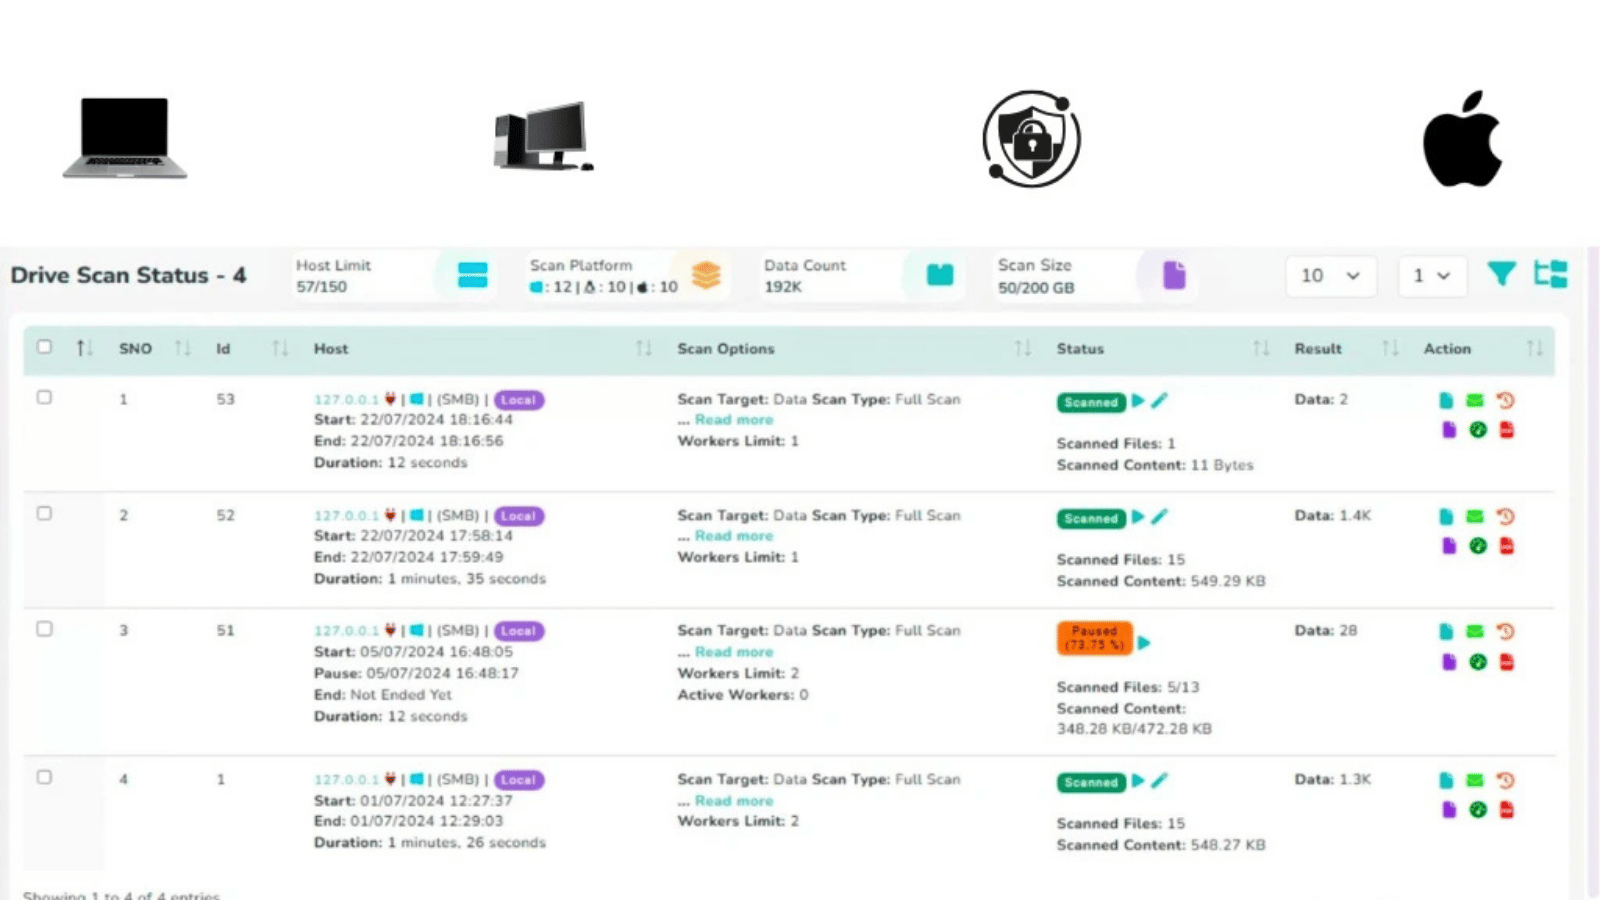Edit scan in row 1 with pencil icon
This screenshot has height=900, width=1600.
tap(1159, 400)
